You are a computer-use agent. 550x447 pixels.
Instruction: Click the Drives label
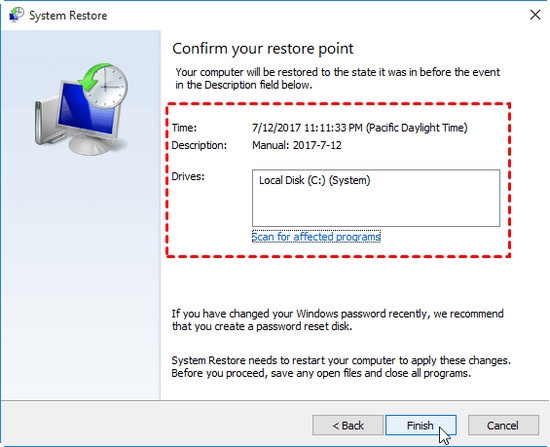188,176
